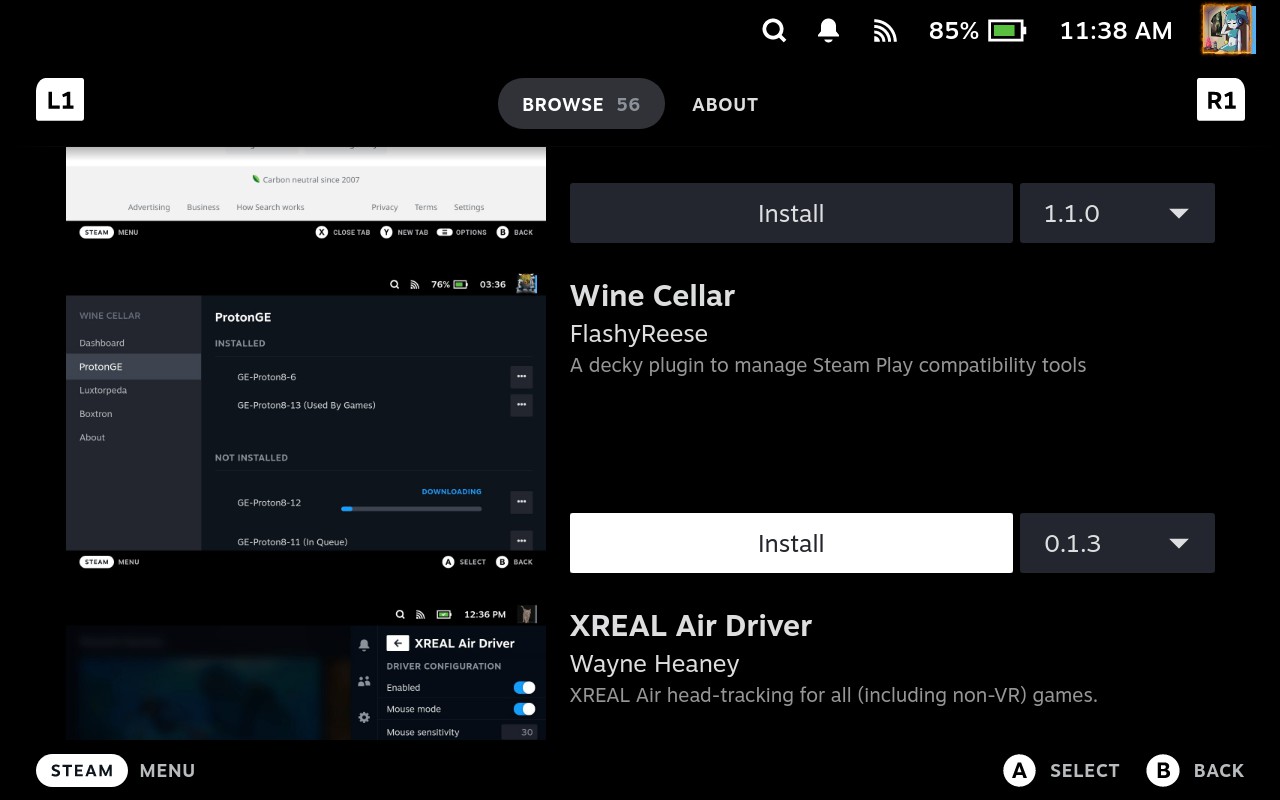This screenshot has height=800, width=1280.
Task: Click the battery indicator icon
Action: pyautogui.click(x=1007, y=31)
